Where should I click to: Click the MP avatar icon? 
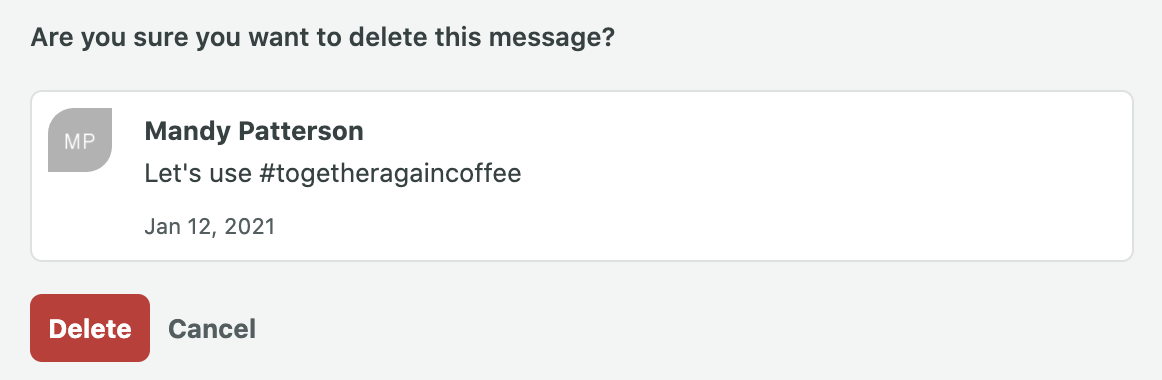pos(80,140)
